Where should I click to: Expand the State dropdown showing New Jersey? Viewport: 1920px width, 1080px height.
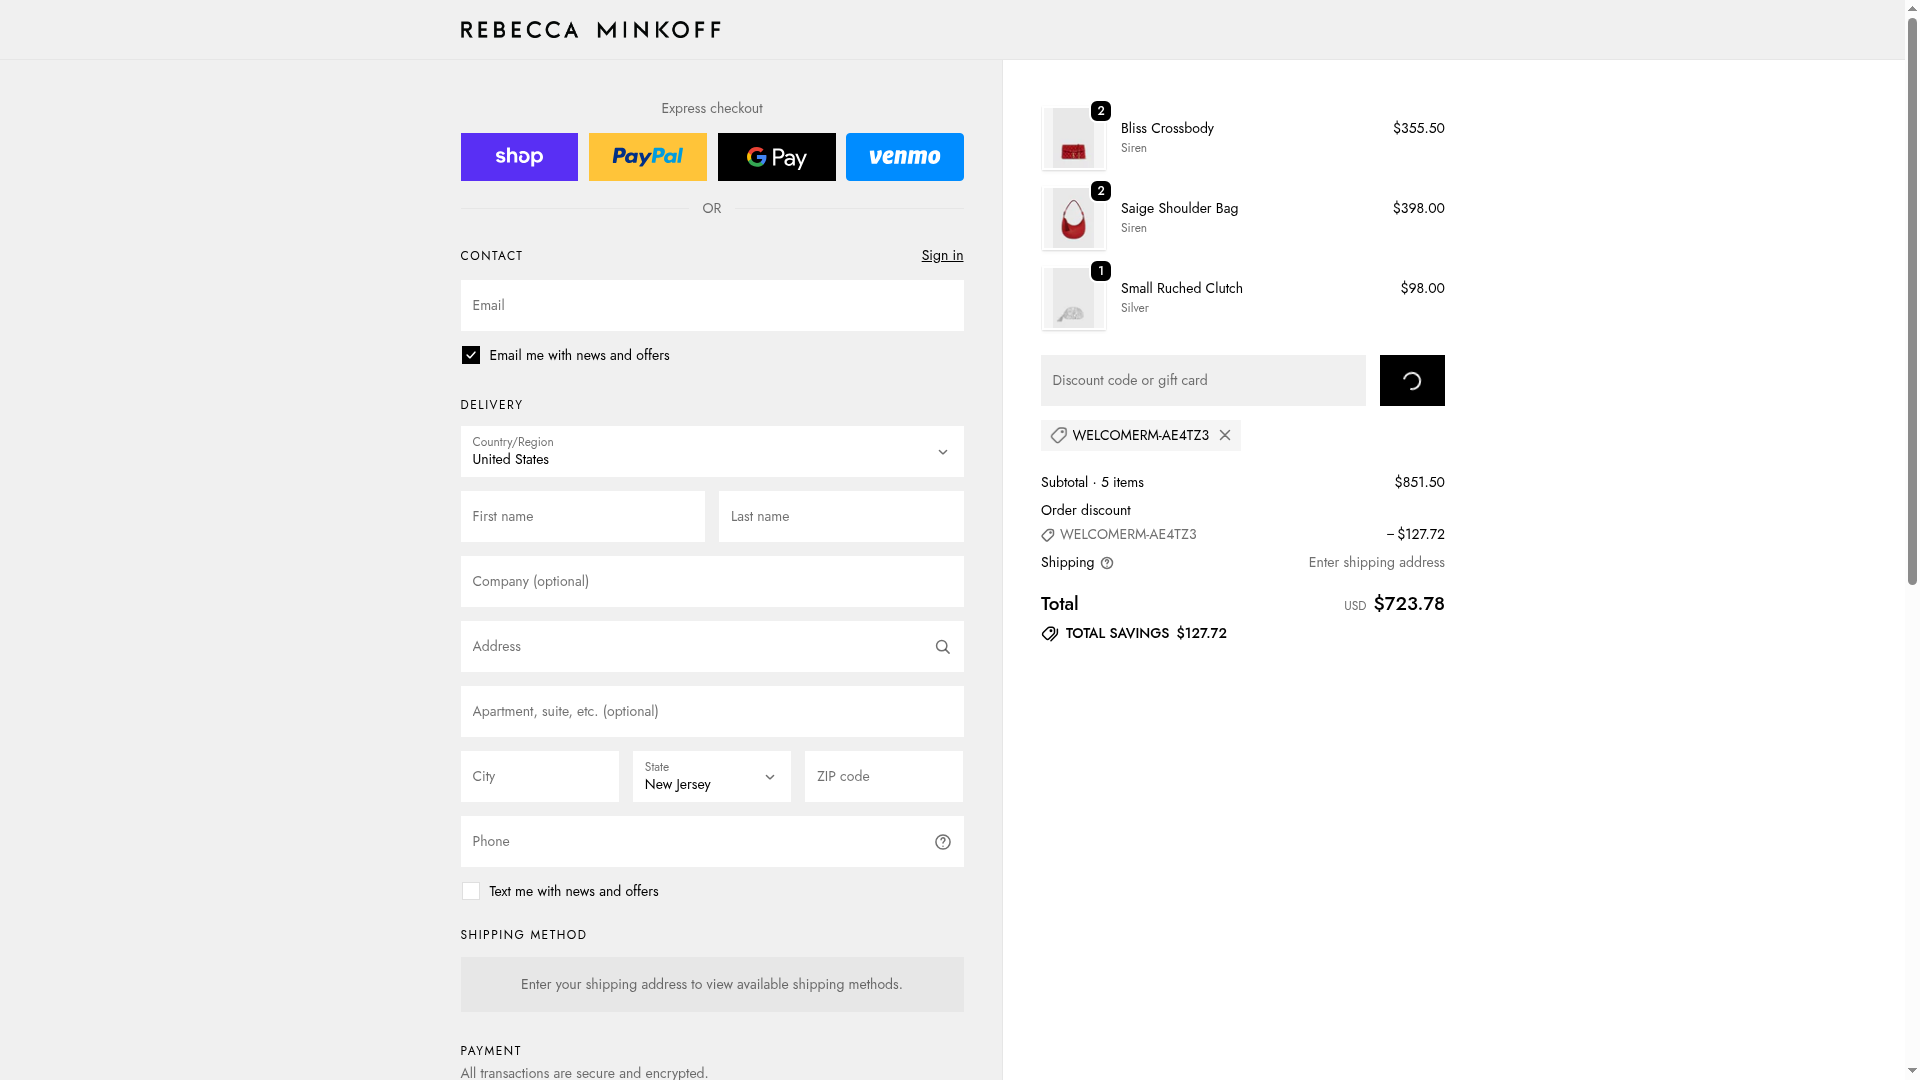point(711,777)
